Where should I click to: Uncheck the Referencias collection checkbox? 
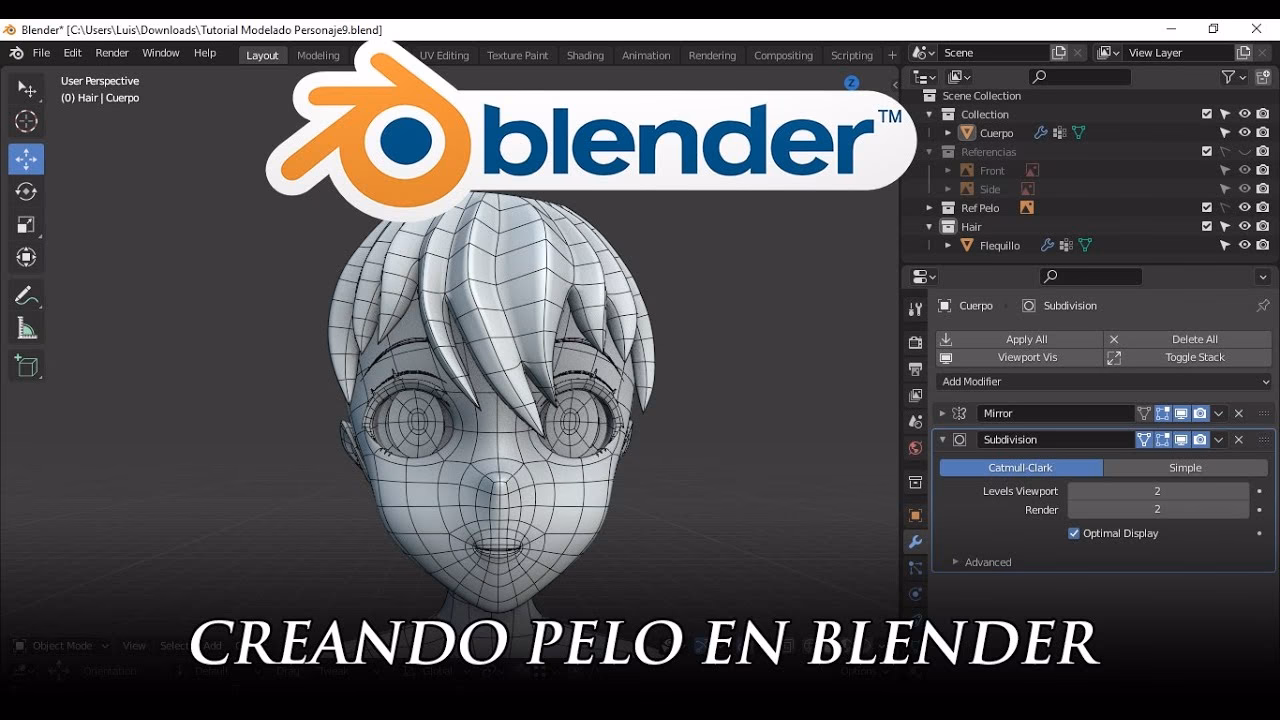1207,151
